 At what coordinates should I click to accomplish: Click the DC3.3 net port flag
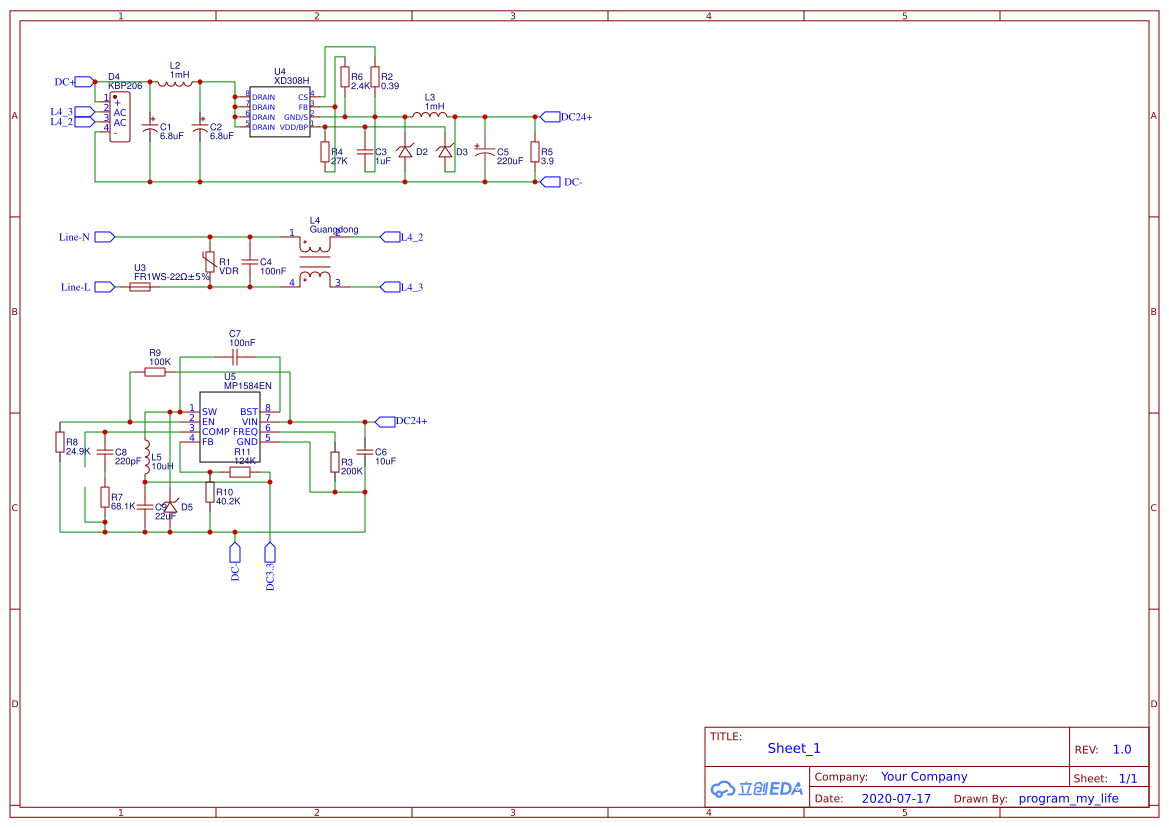pyautogui.click(x=270, y=552)
